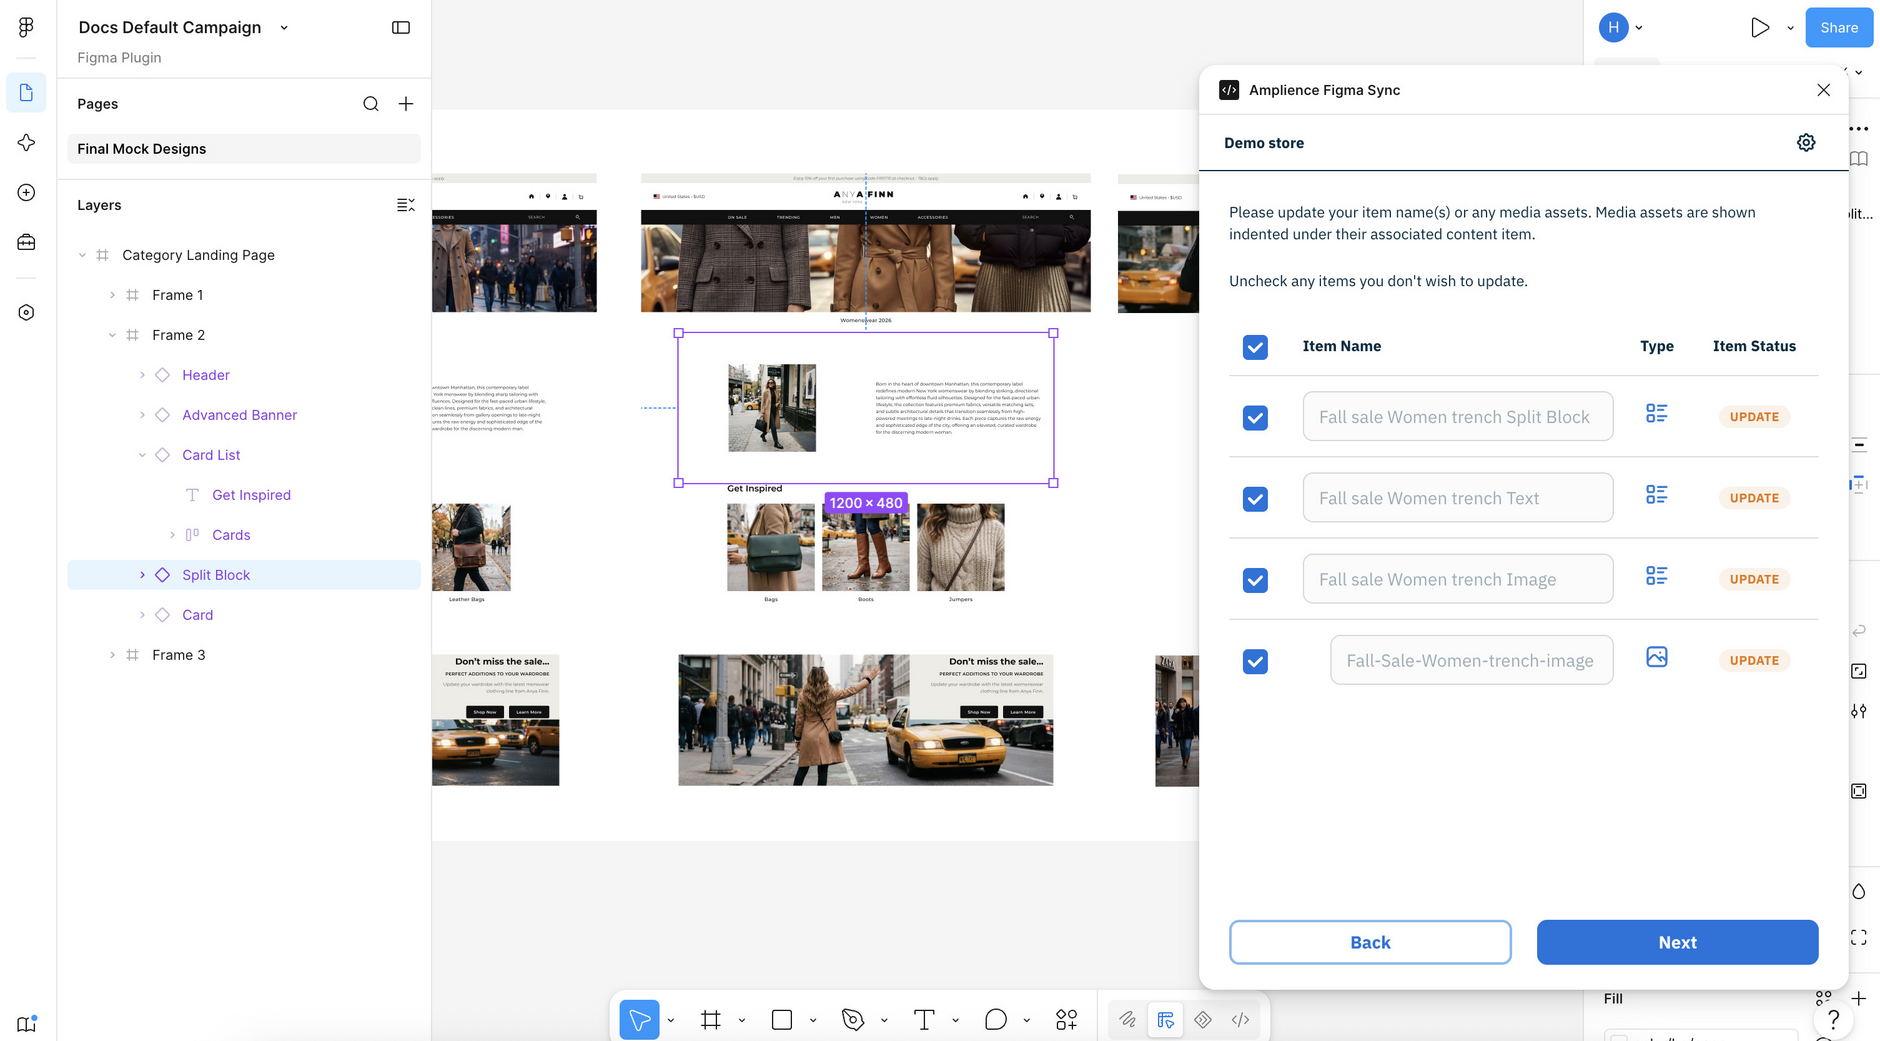Viewport: 1880px width, 1041px height.
Task: Close the Amplience Figma Sync plugin
Action: coord(1823,90)
